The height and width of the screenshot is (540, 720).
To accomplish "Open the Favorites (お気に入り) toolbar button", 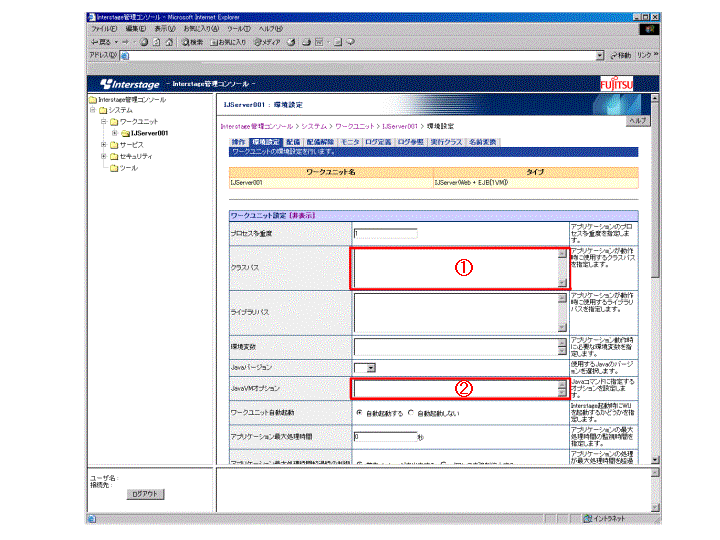I will coord(229,42).
